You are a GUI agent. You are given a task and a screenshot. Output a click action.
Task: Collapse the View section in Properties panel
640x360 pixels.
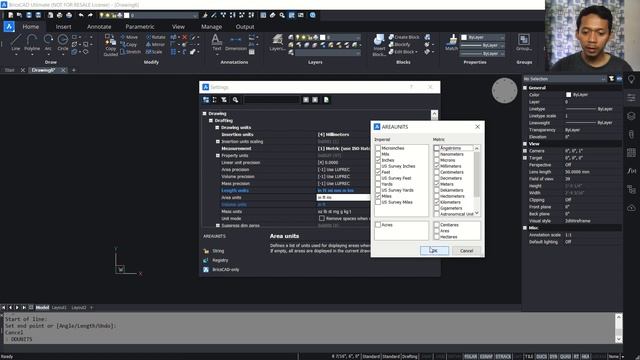525,144
